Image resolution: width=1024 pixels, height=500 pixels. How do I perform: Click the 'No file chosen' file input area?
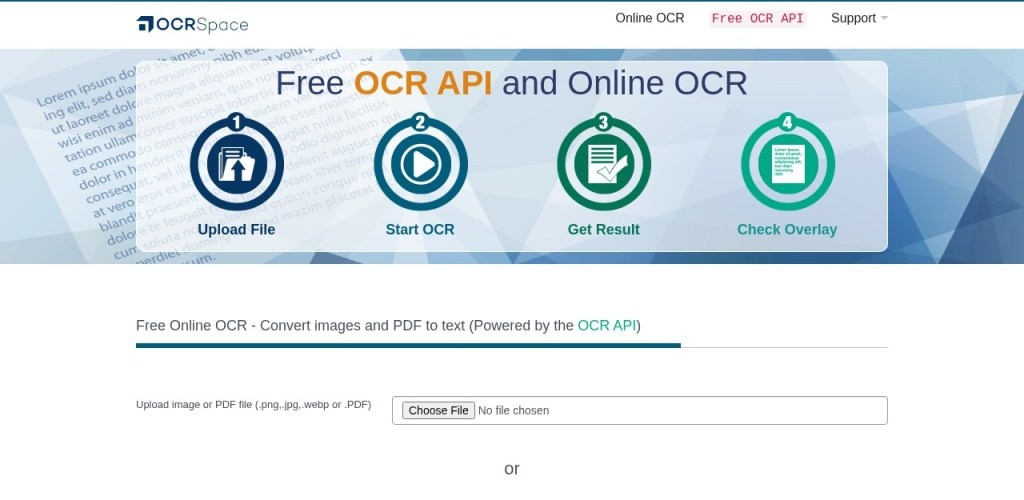(513, 410)
